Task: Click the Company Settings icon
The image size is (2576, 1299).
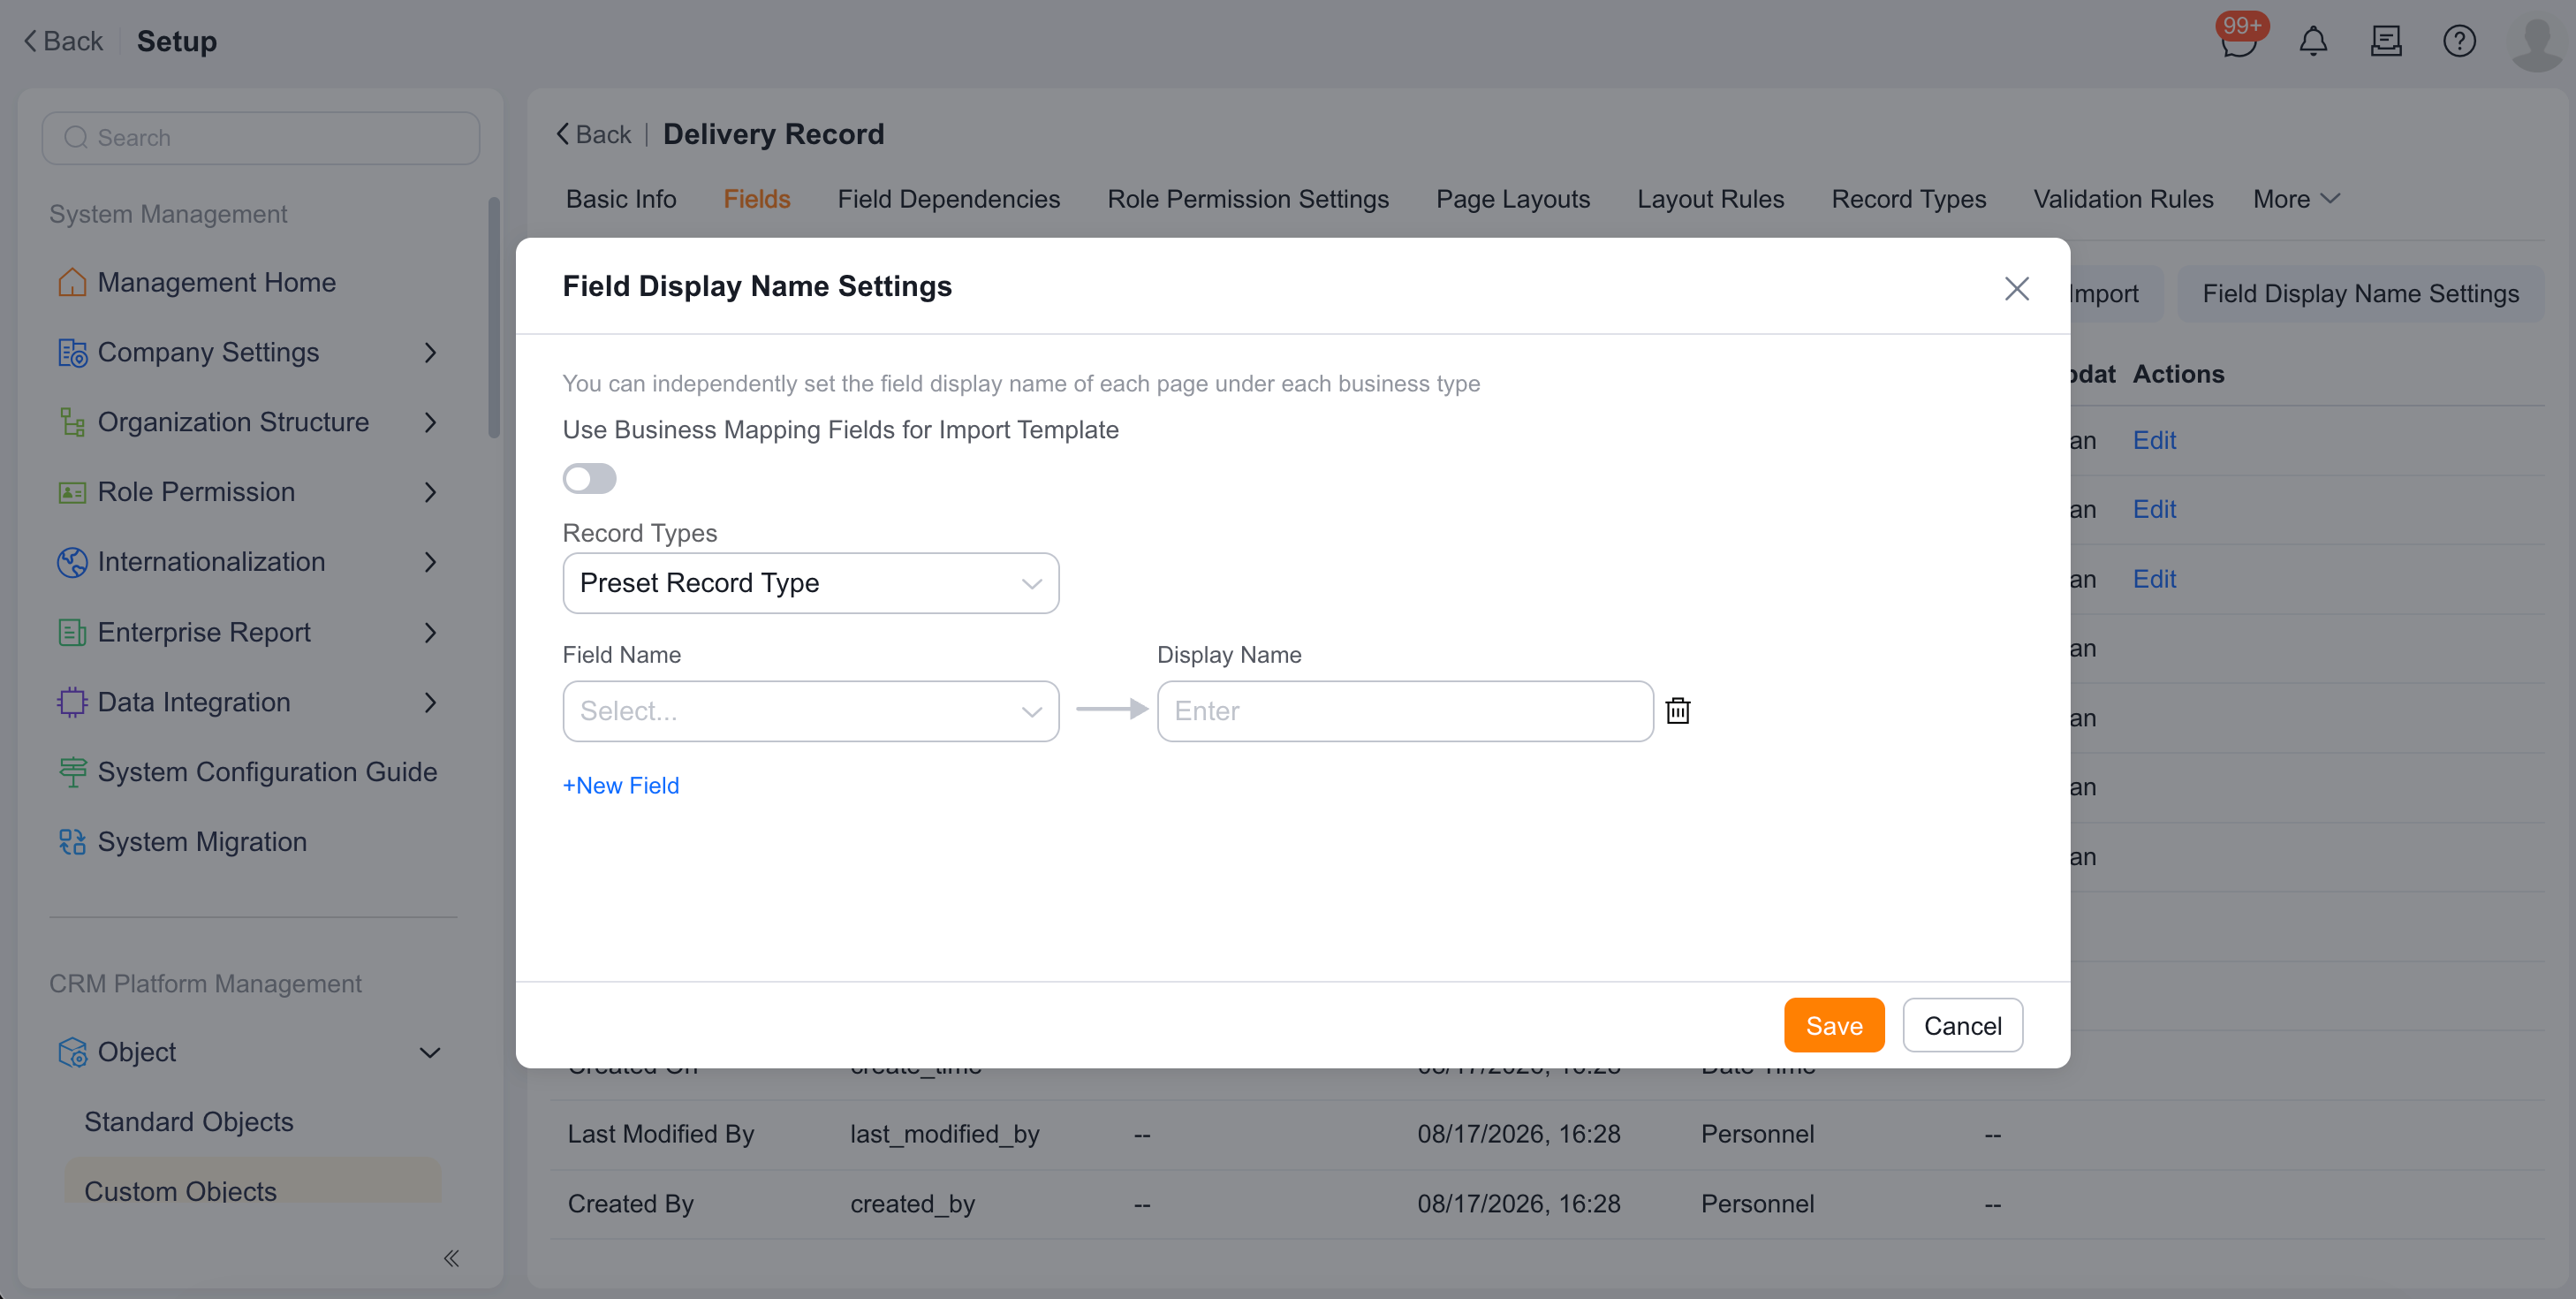Action: tap(72, 353)
